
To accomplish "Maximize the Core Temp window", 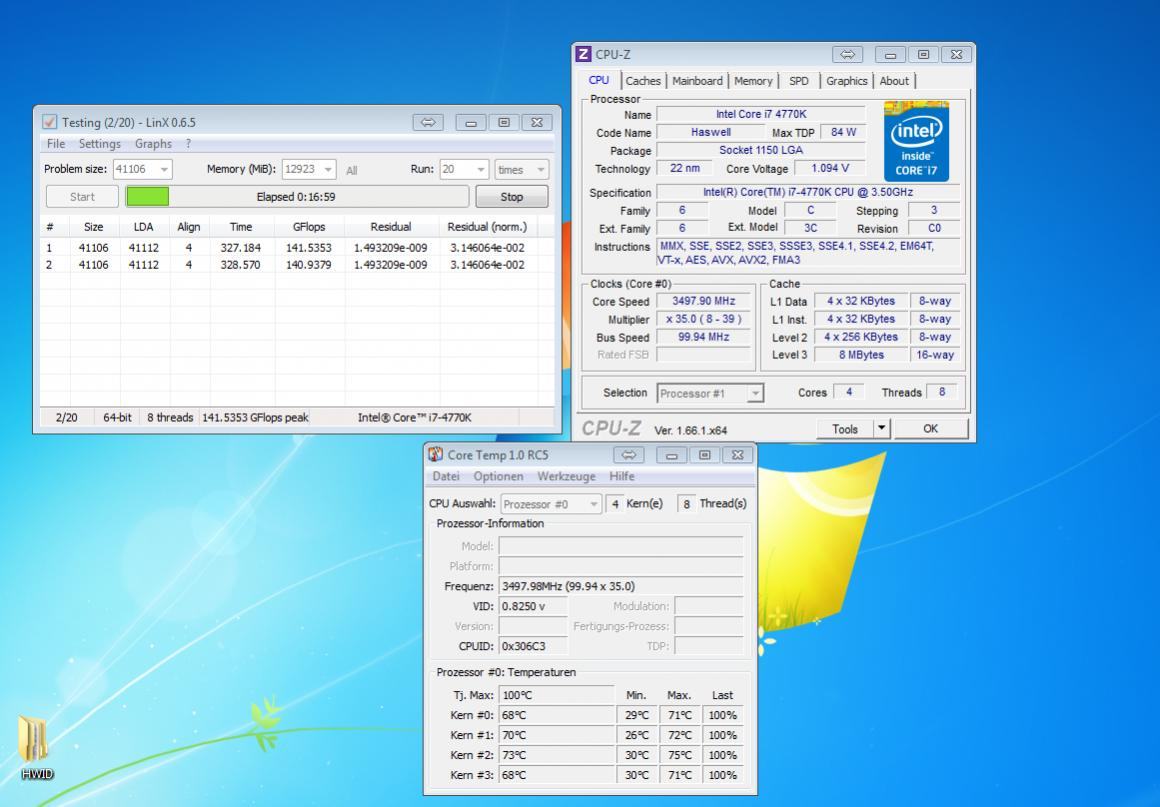I will [704, 454].
